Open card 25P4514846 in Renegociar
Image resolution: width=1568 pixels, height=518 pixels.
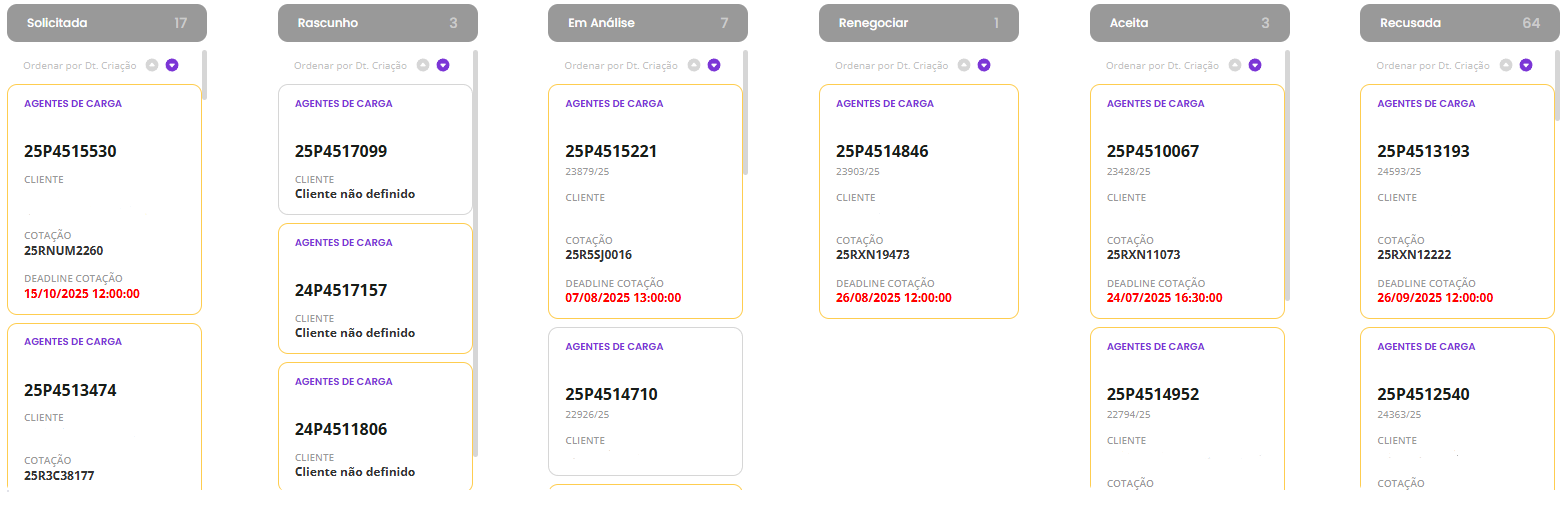click(x=919, y=202)
